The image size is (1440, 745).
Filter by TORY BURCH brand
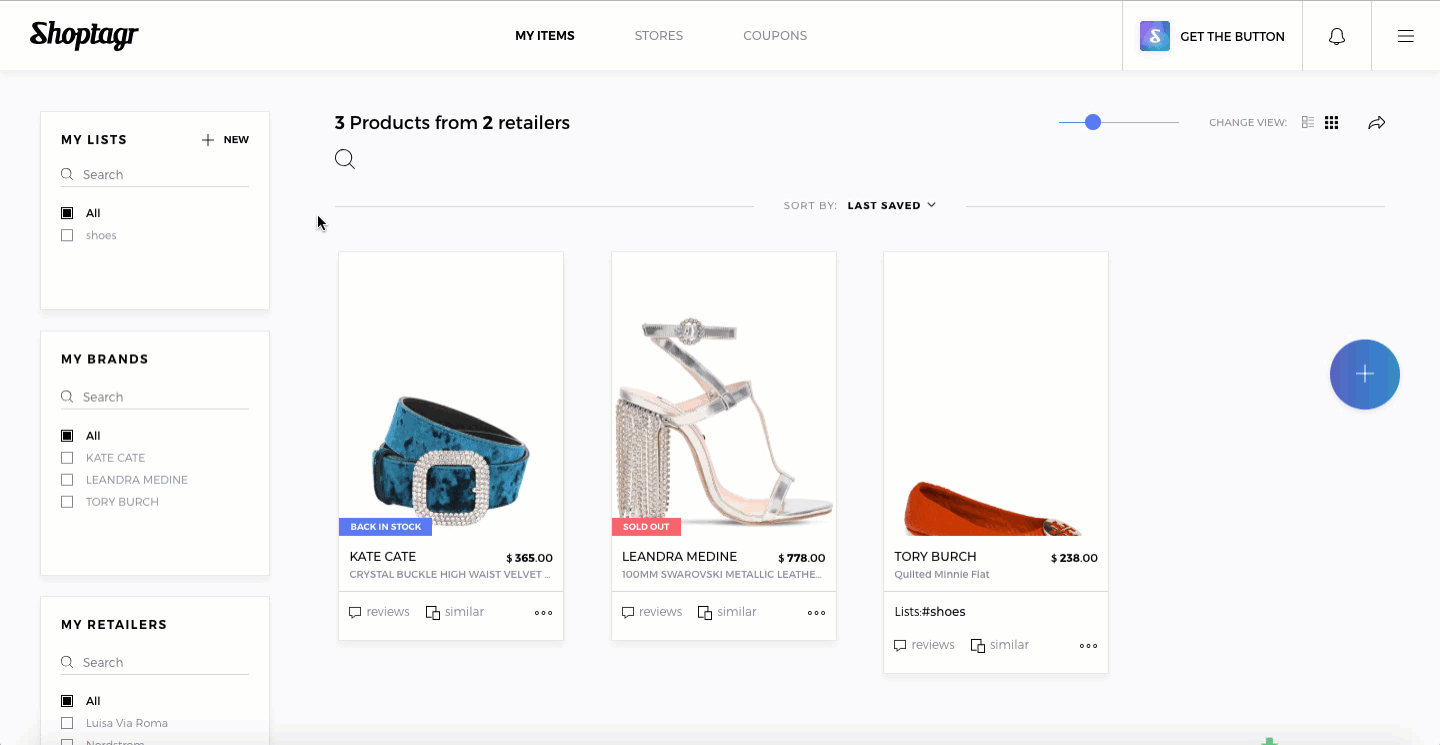[x=67, y=501]
